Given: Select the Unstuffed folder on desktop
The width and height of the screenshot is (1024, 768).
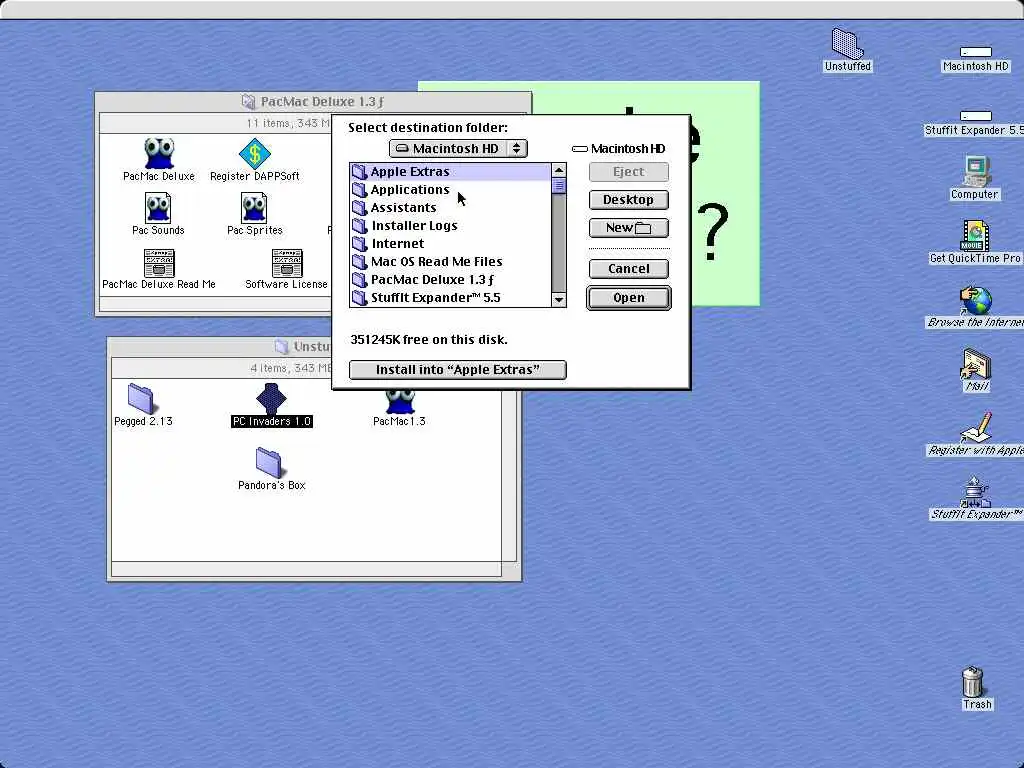Looking at the screenshot, I should click(x=847, y=43).
